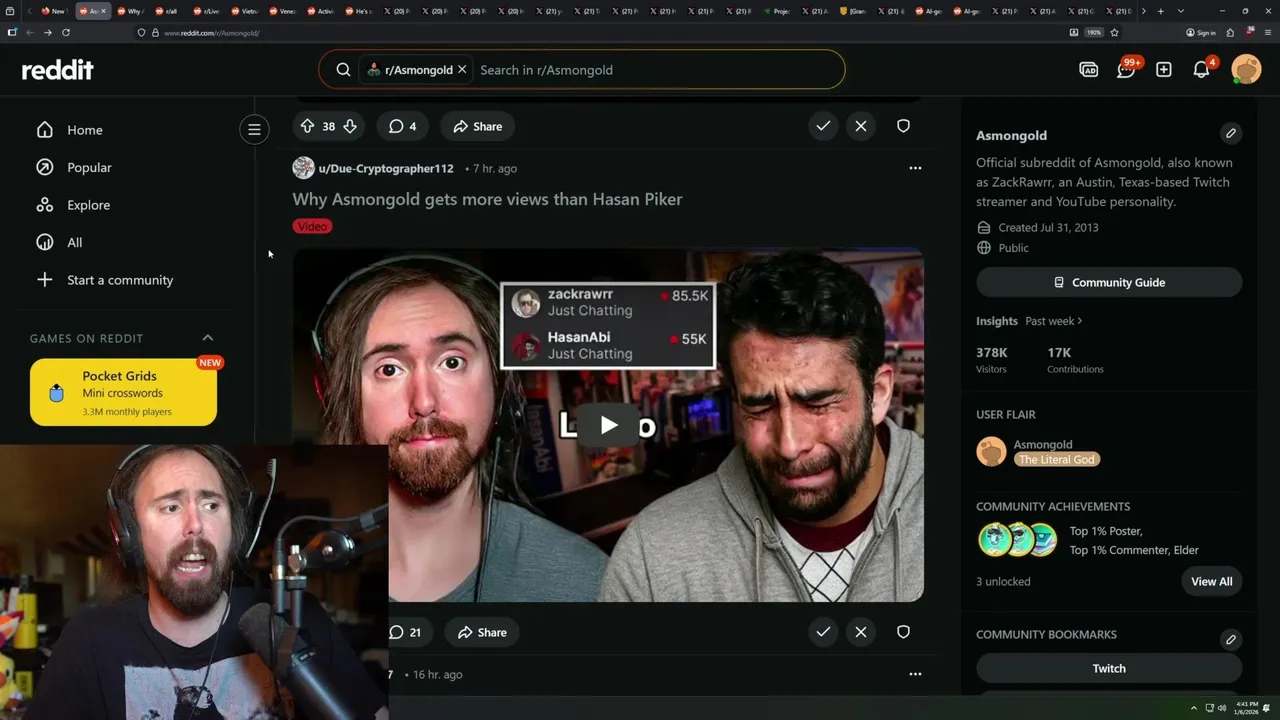Collapse the Games on Reddit section
Image resolution: width=1280 pixels, height=720 pixels.
click(x=208, y=338)
